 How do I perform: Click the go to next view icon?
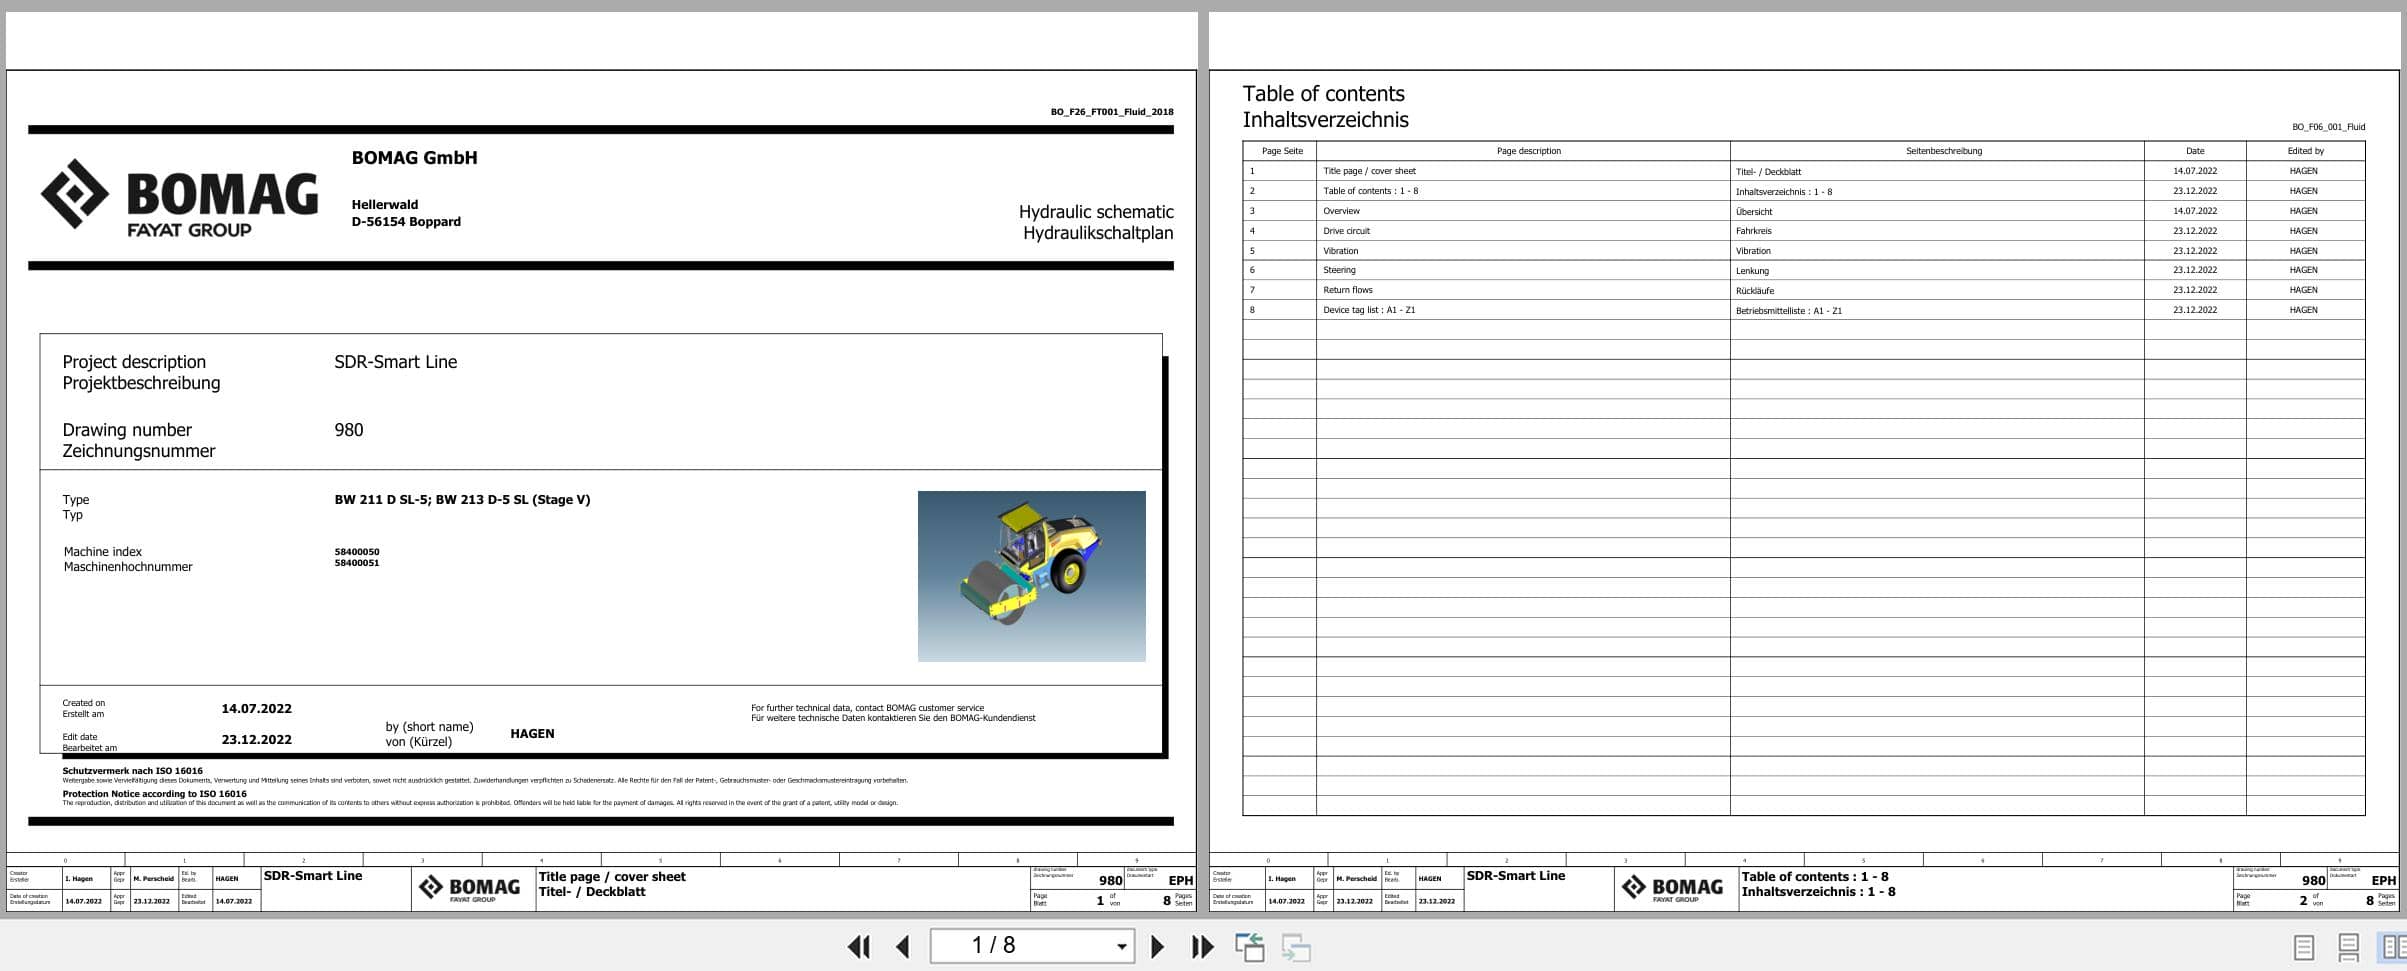pyautogui.click(x=1296, y=946)
